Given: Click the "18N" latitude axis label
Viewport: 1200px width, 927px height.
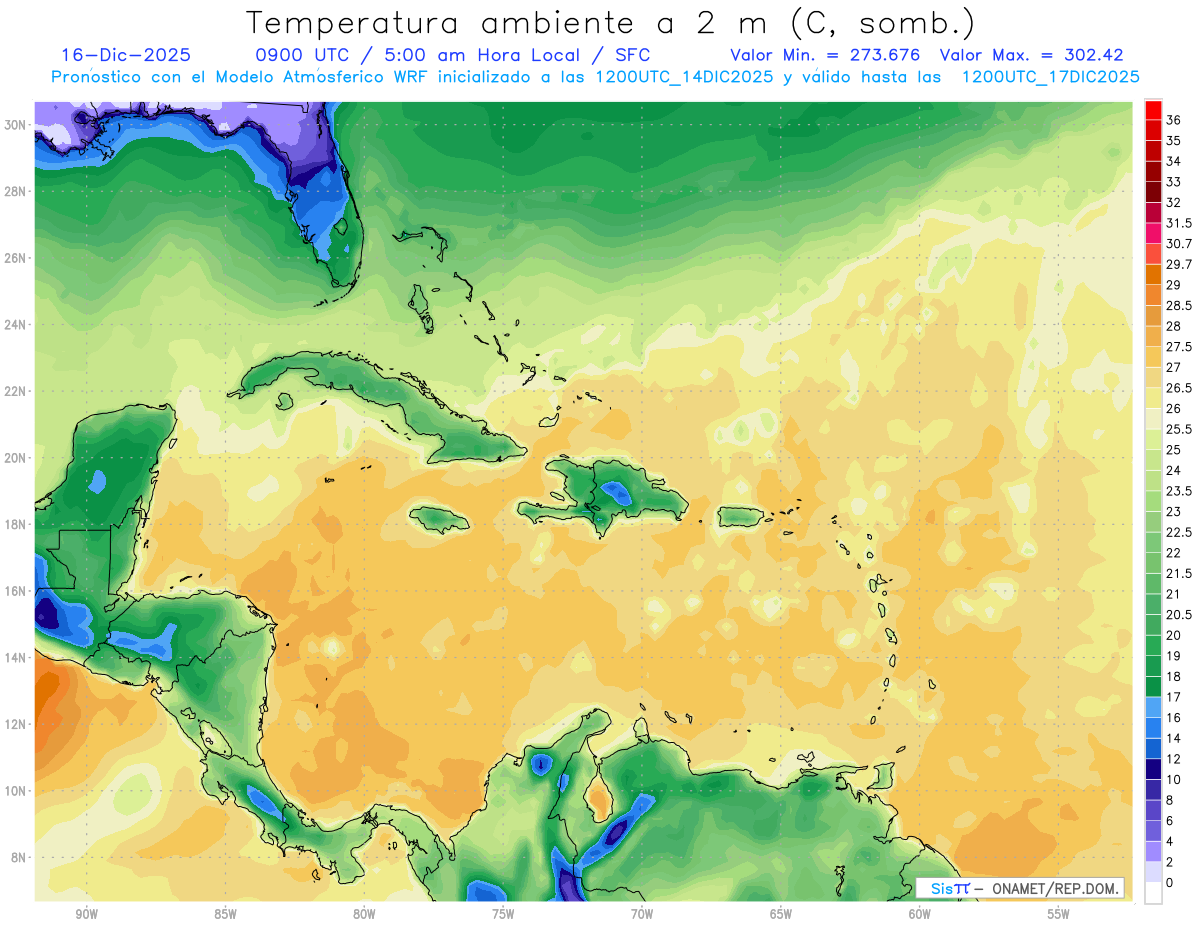Looking at the screenshot, I should pos(17,524).
